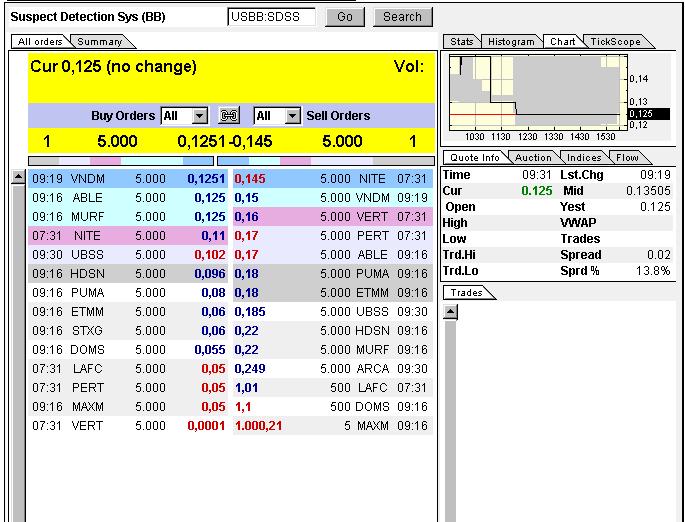Click the green Cur value 0.125
Screen dimensions: 685x522
click(537, 191)
